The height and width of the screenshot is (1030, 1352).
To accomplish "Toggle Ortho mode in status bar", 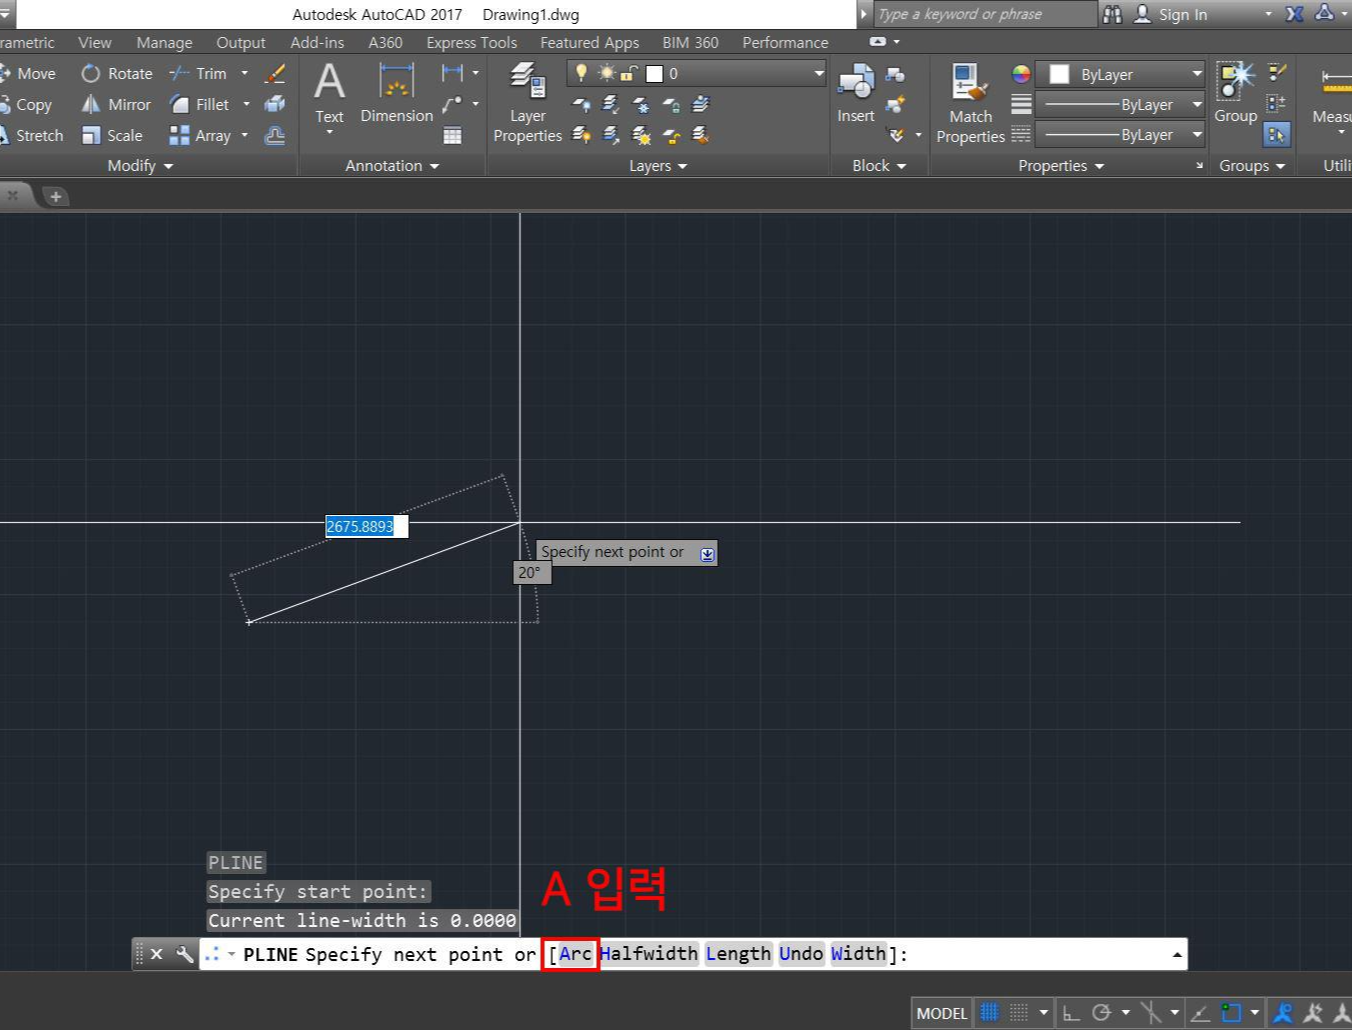I will tap(1071, 1012).
